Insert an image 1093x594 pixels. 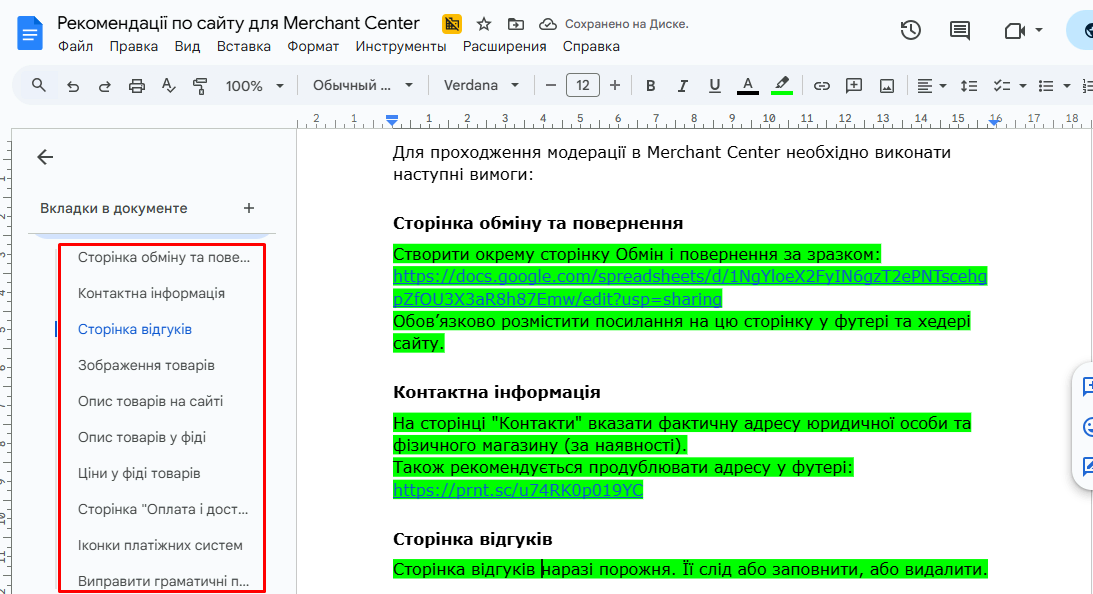887,86
